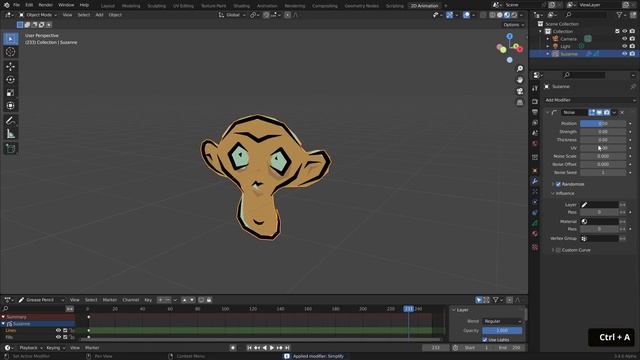640x360 pixels.
Task: Hide Light in outliner with eye icon
Action: [624, 46]
